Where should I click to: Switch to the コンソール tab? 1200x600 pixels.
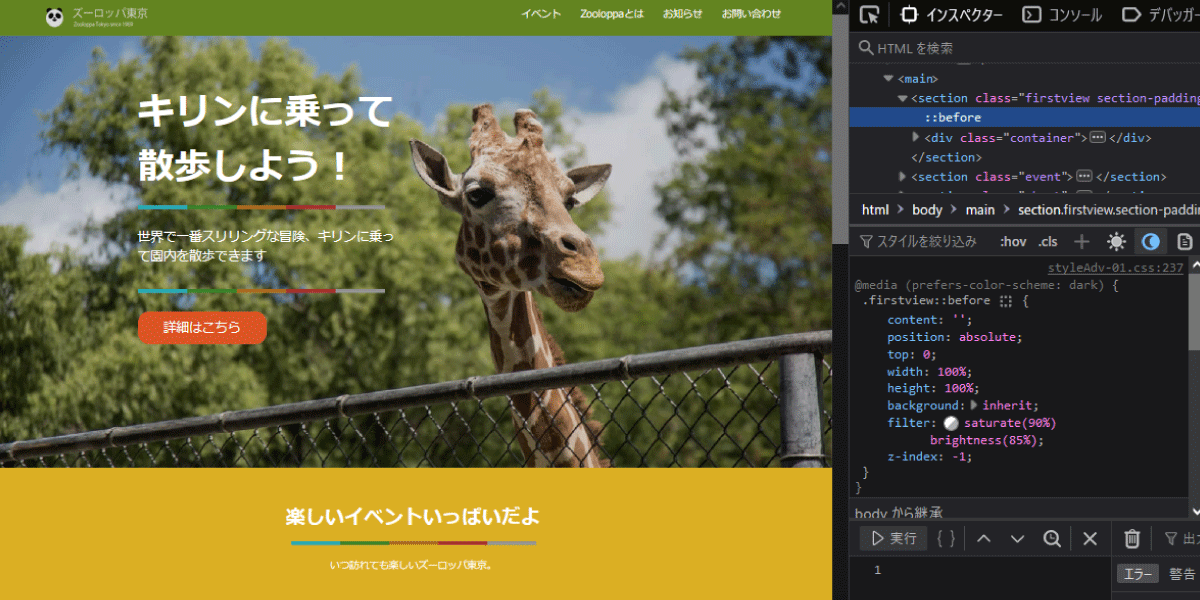click(1061, 15)
